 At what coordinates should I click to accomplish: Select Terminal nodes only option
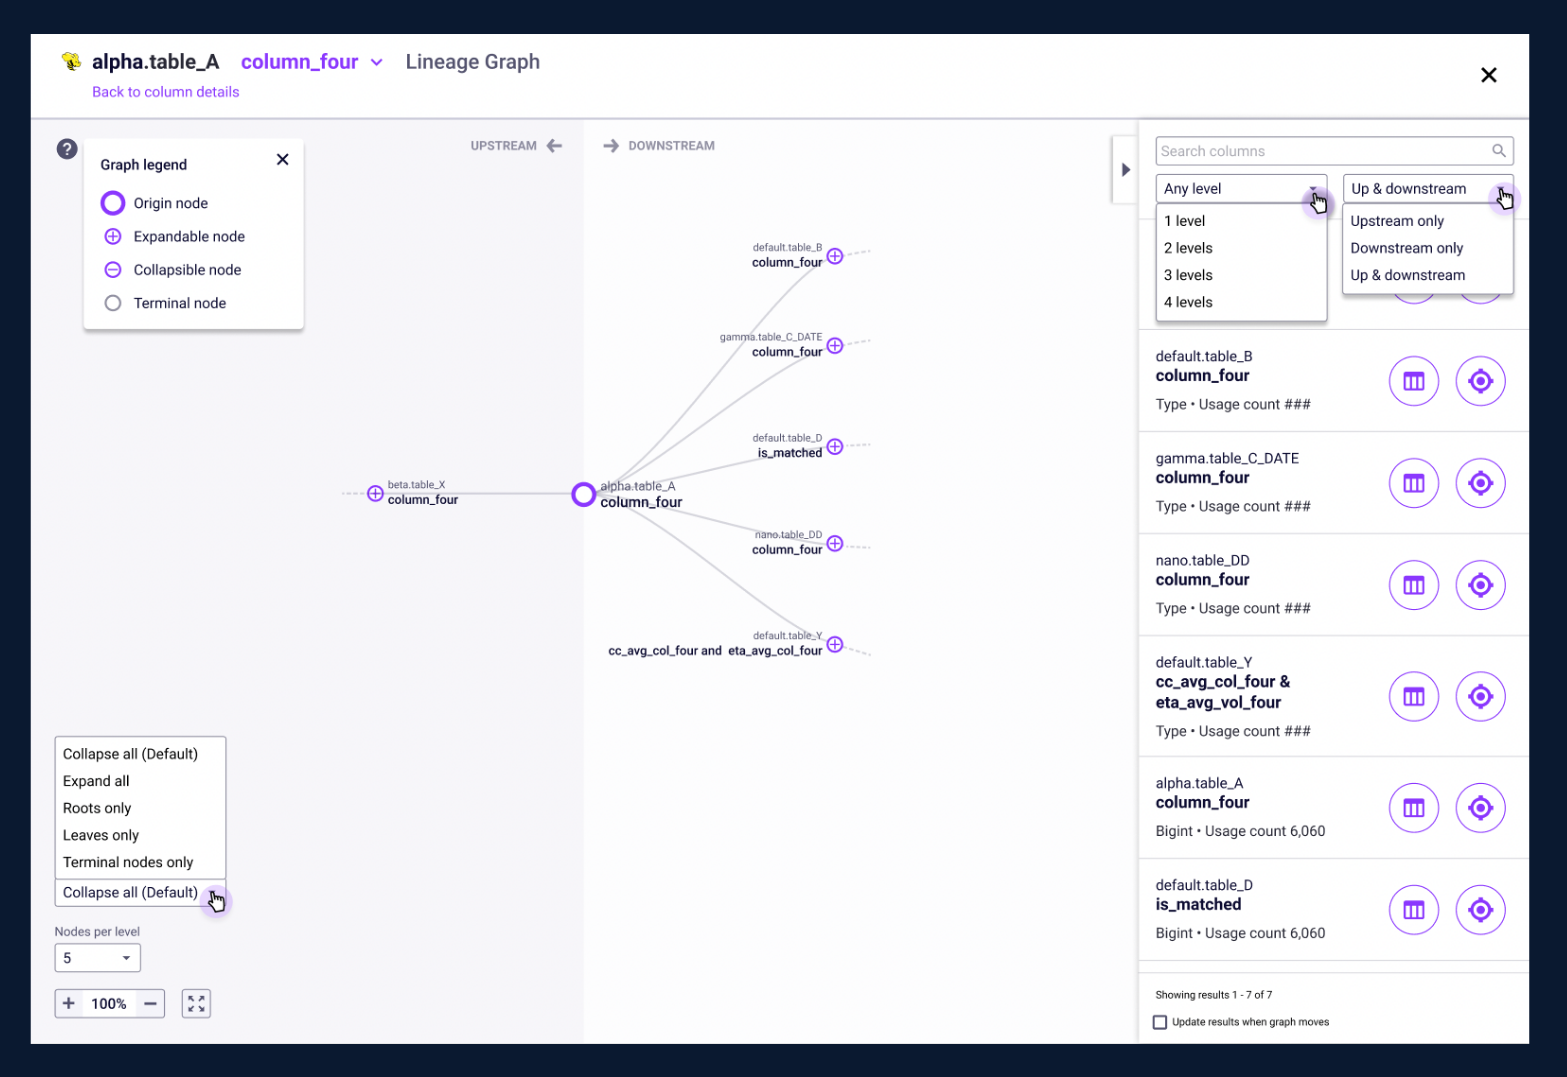pyautogui.click(x=140, y=862)
